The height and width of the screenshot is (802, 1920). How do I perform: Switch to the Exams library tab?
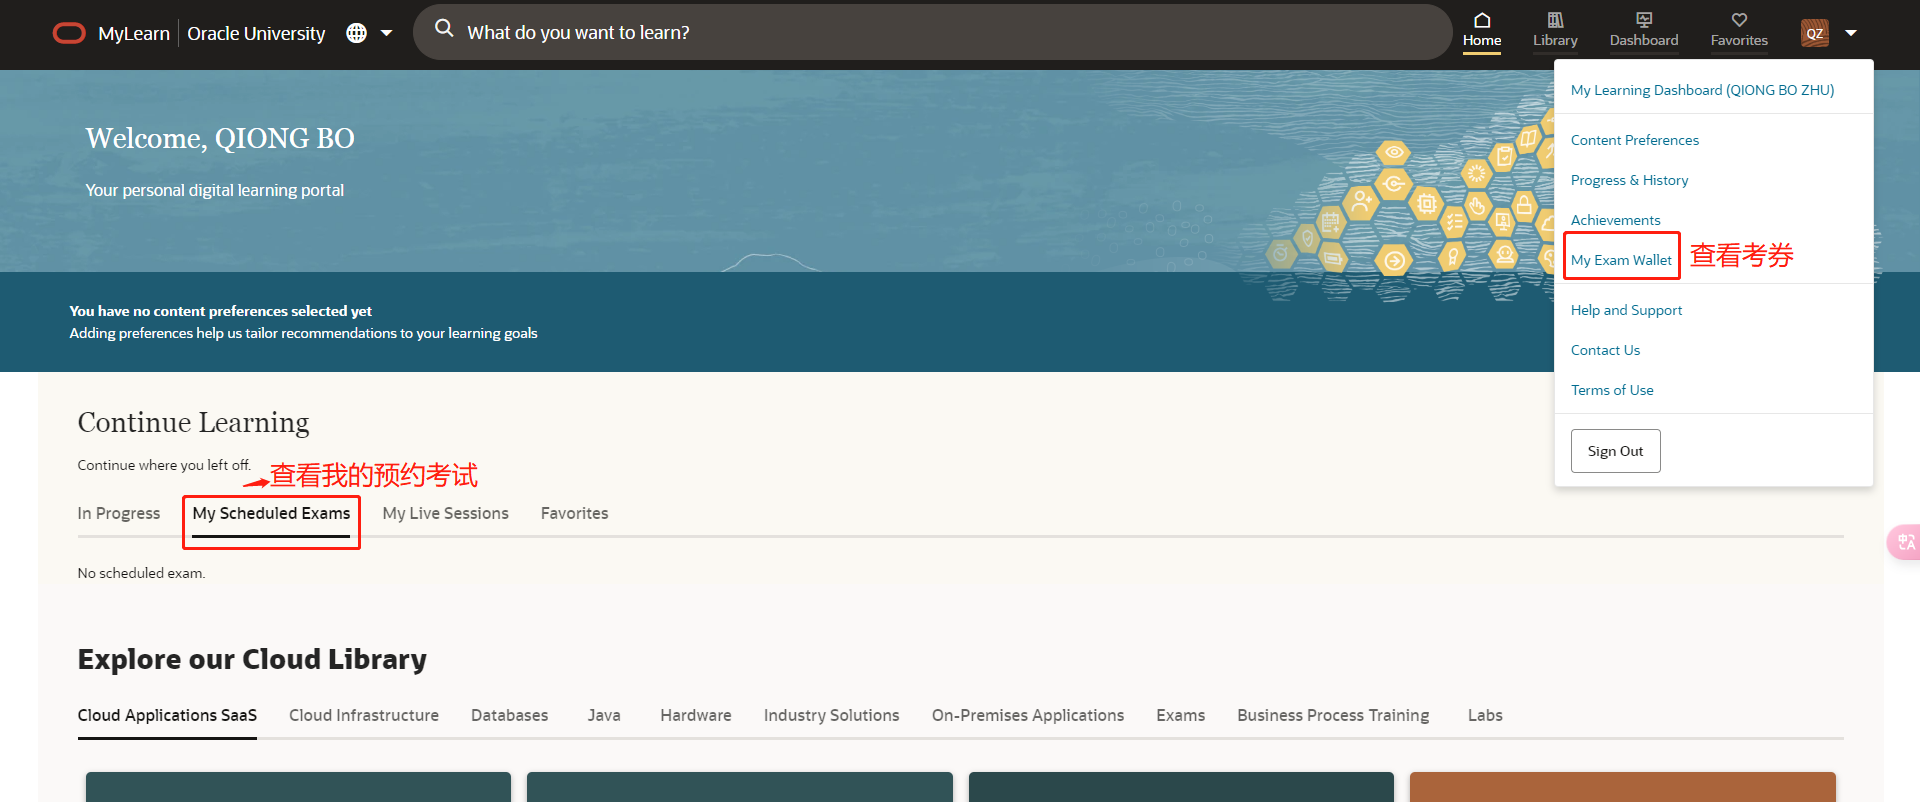[1180, 715]
